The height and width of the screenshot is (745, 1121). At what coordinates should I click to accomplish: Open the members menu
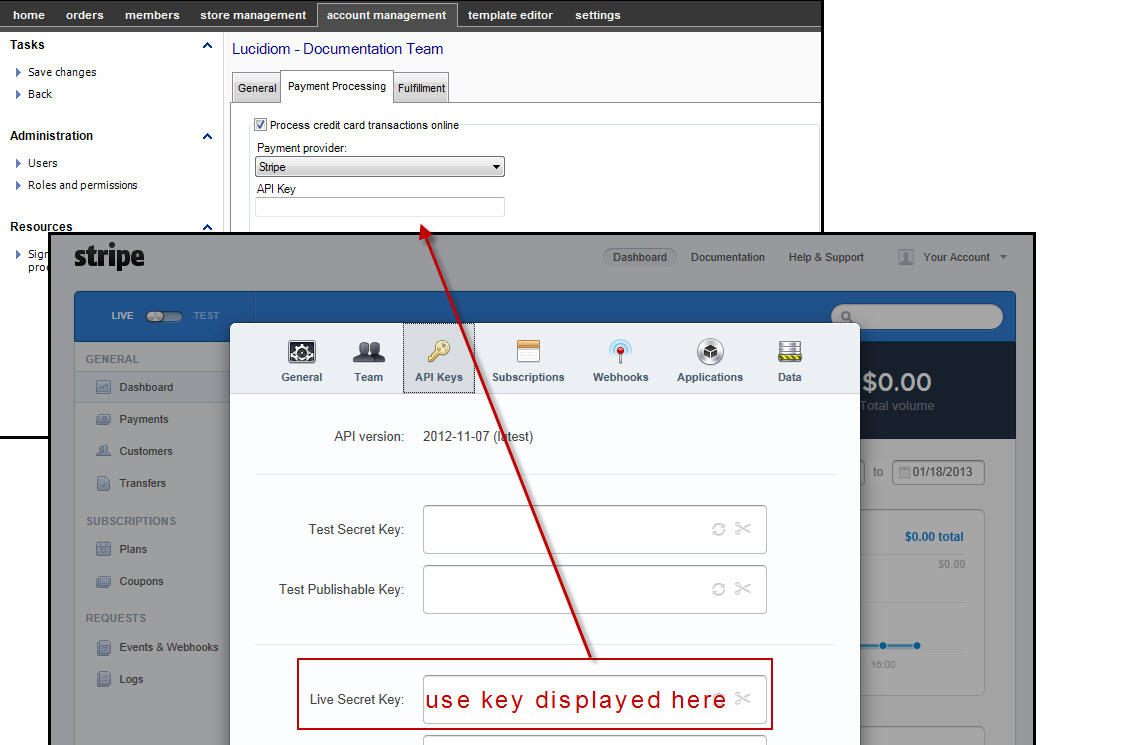152,15
